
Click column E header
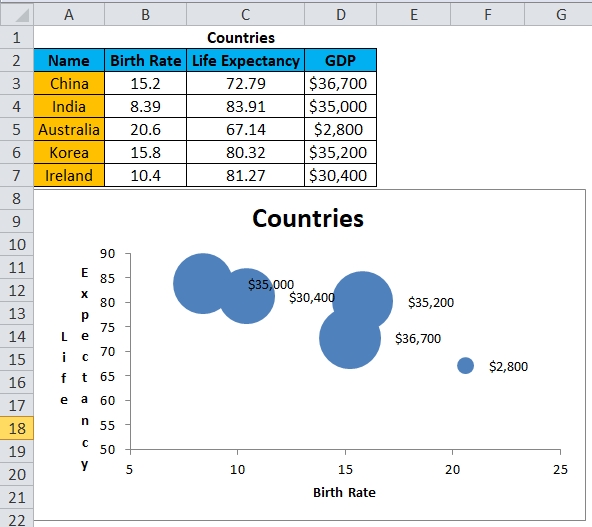coord(413,15)
